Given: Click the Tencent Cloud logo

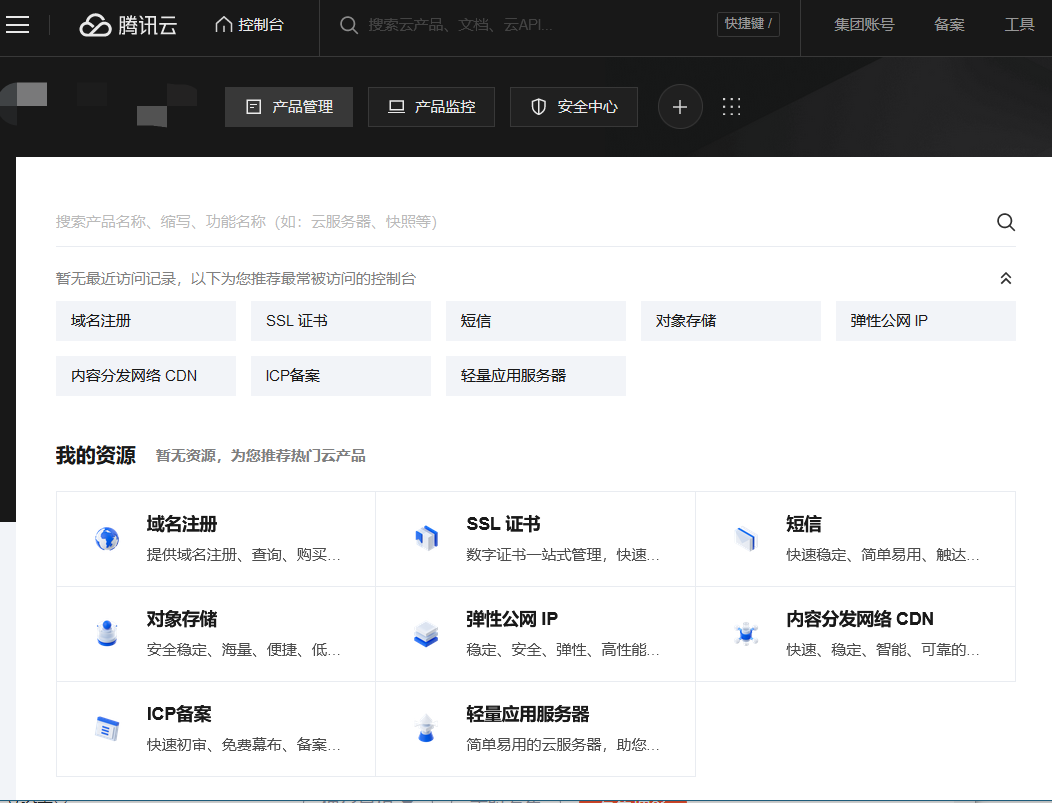Looking at the screenshot, I should (x=128, y=25).
